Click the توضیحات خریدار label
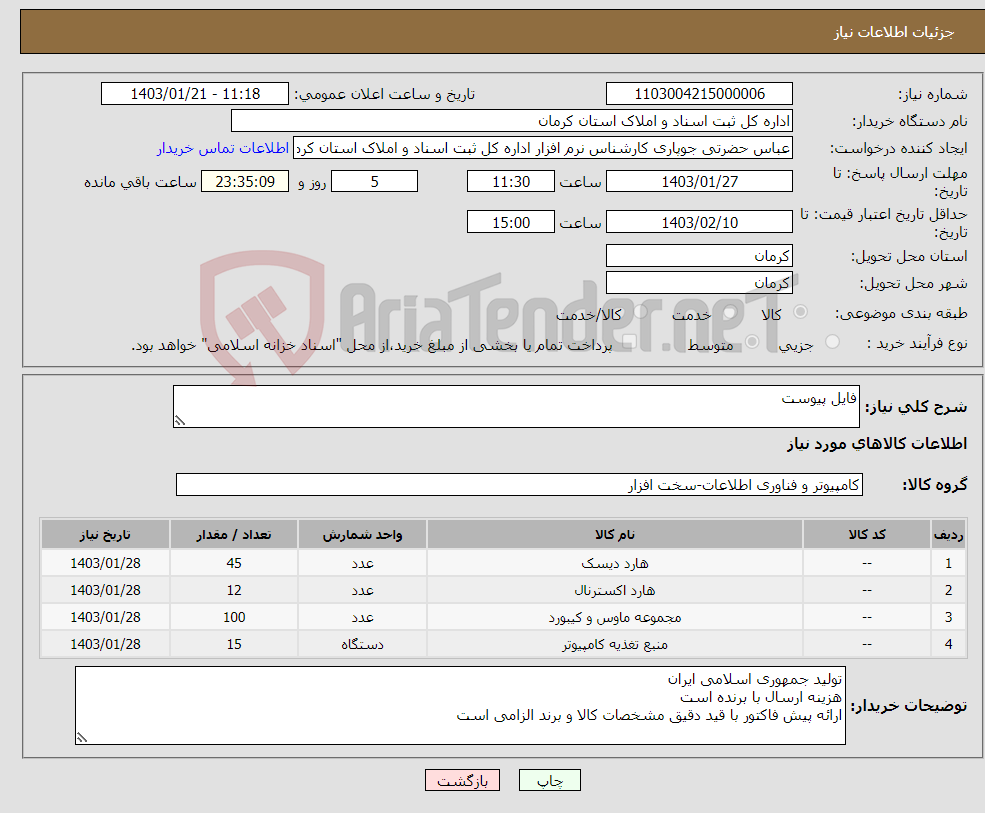 pyautogui.click(x=908, y=706)
